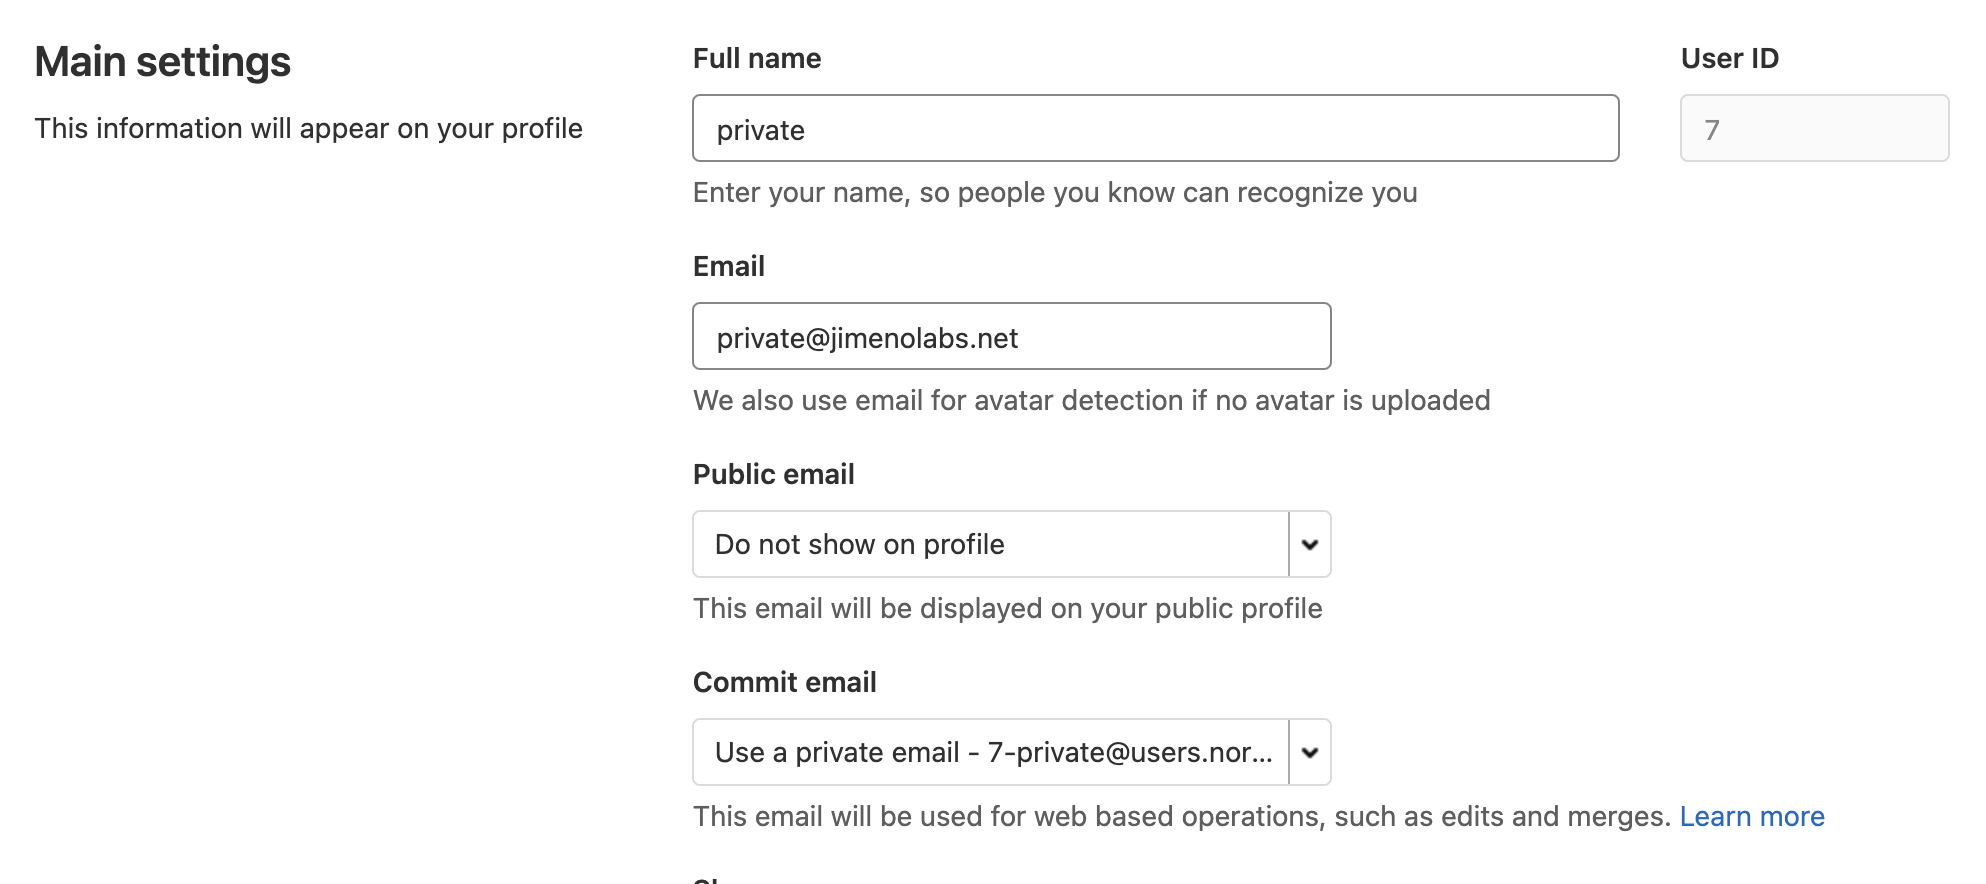Screen dimensions: 1986x884
Task: Click the Full name label
Action: 757,59
